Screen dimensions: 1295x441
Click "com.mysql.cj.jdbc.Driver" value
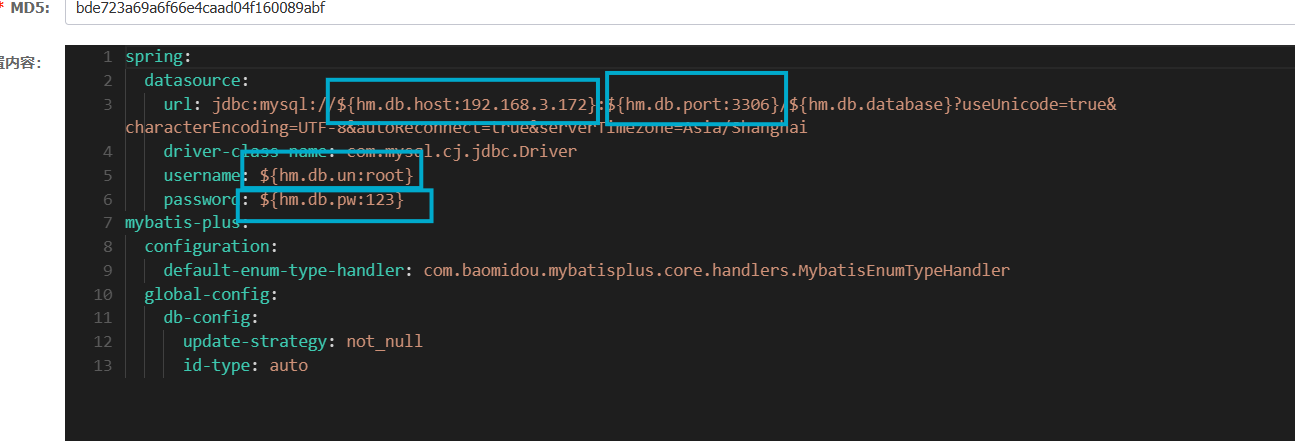[462, 152]
